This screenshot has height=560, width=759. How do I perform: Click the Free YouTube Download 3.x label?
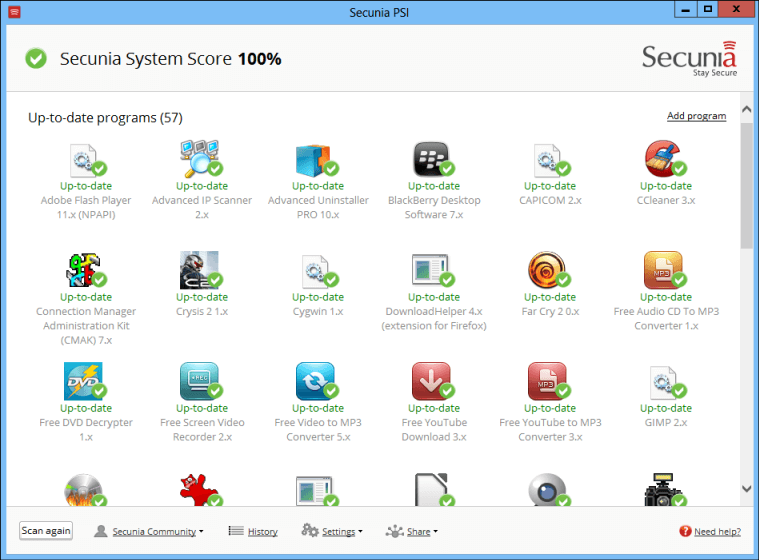coord(434,429)
